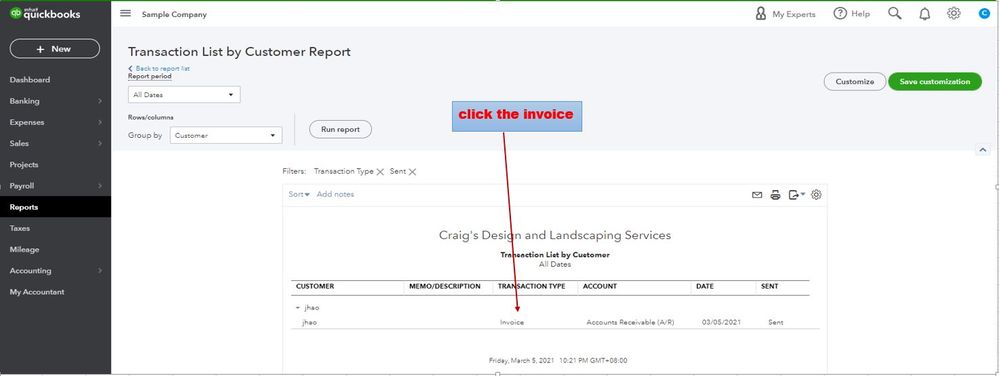Open My Experts
Image resolution: width=999 pixels, height=376 pixels.
(x=785, y=14)
